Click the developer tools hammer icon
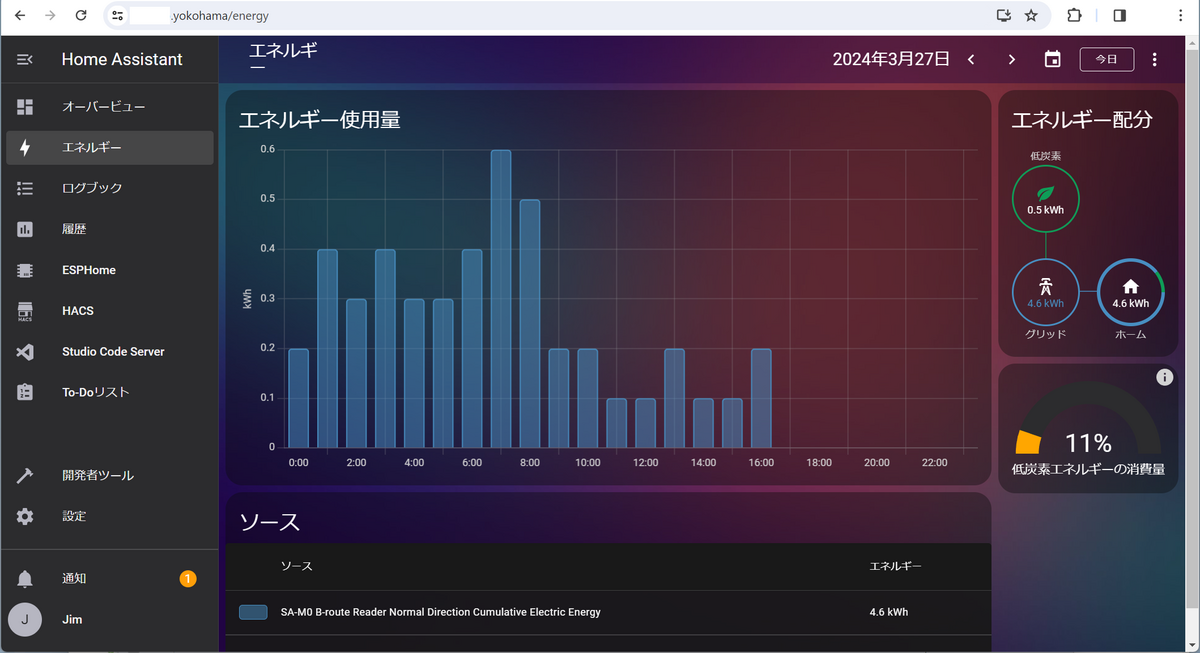The height and width of the screenshot is (653, 1200). pyautogui.click(x=25, y=475)
